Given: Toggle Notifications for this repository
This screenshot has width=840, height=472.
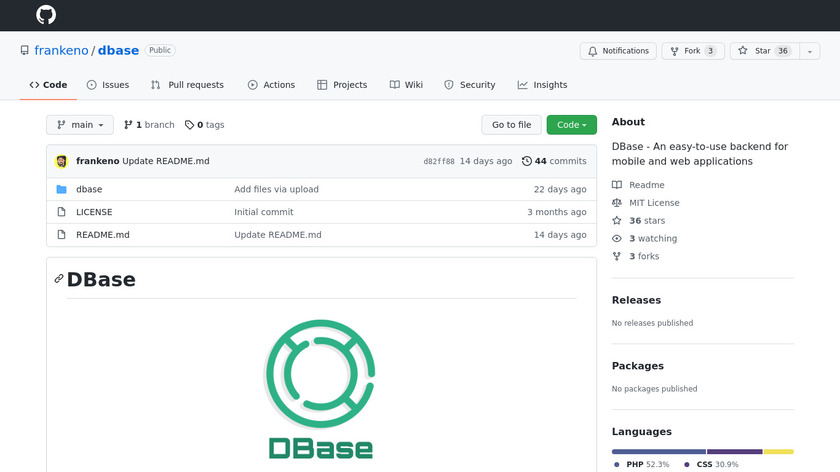Looking at the screenshot, I should point(618,51).
